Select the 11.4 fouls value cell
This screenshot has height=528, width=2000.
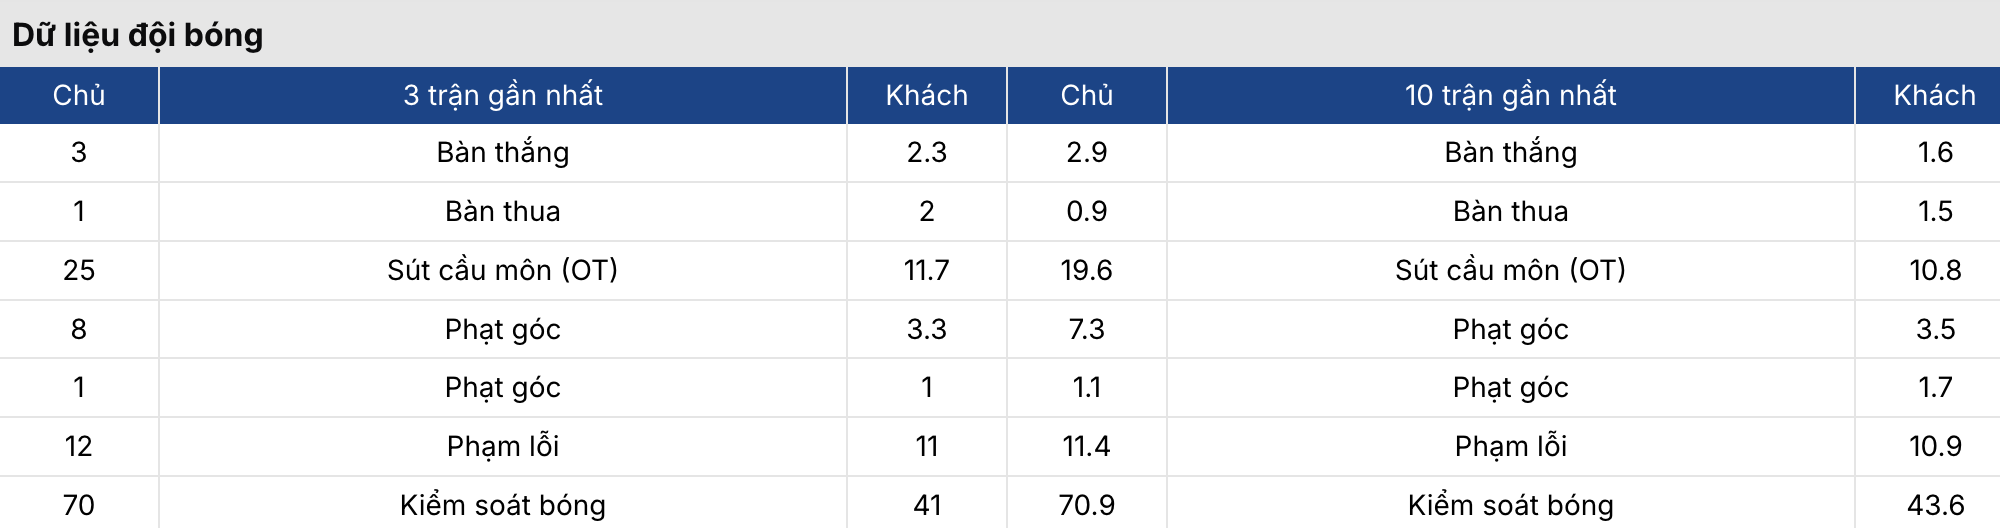point(1086,446)
